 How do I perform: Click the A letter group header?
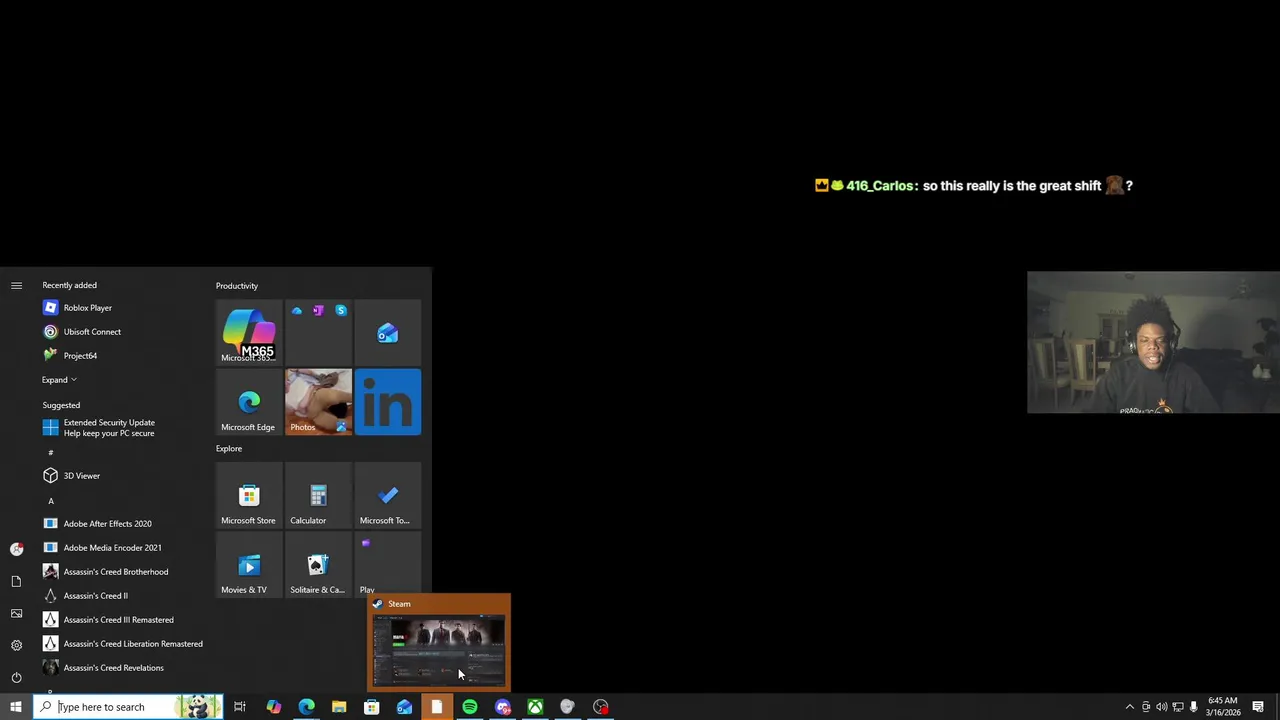[51, 500]
